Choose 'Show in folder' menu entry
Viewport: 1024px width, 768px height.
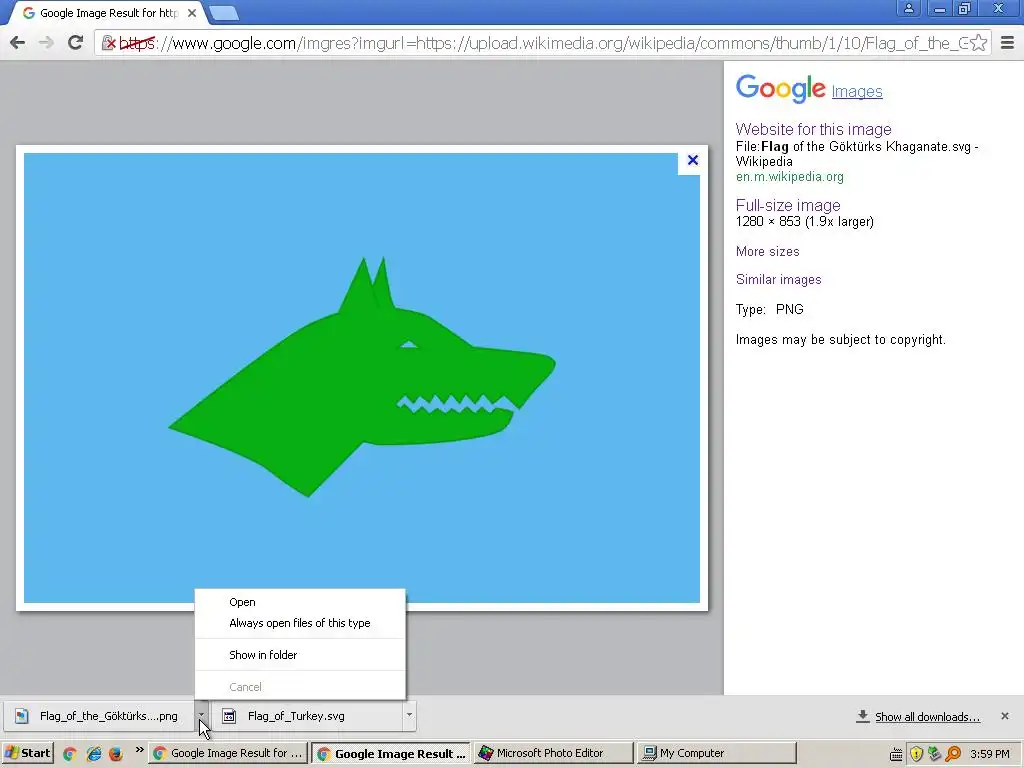(x=300, y=655)
